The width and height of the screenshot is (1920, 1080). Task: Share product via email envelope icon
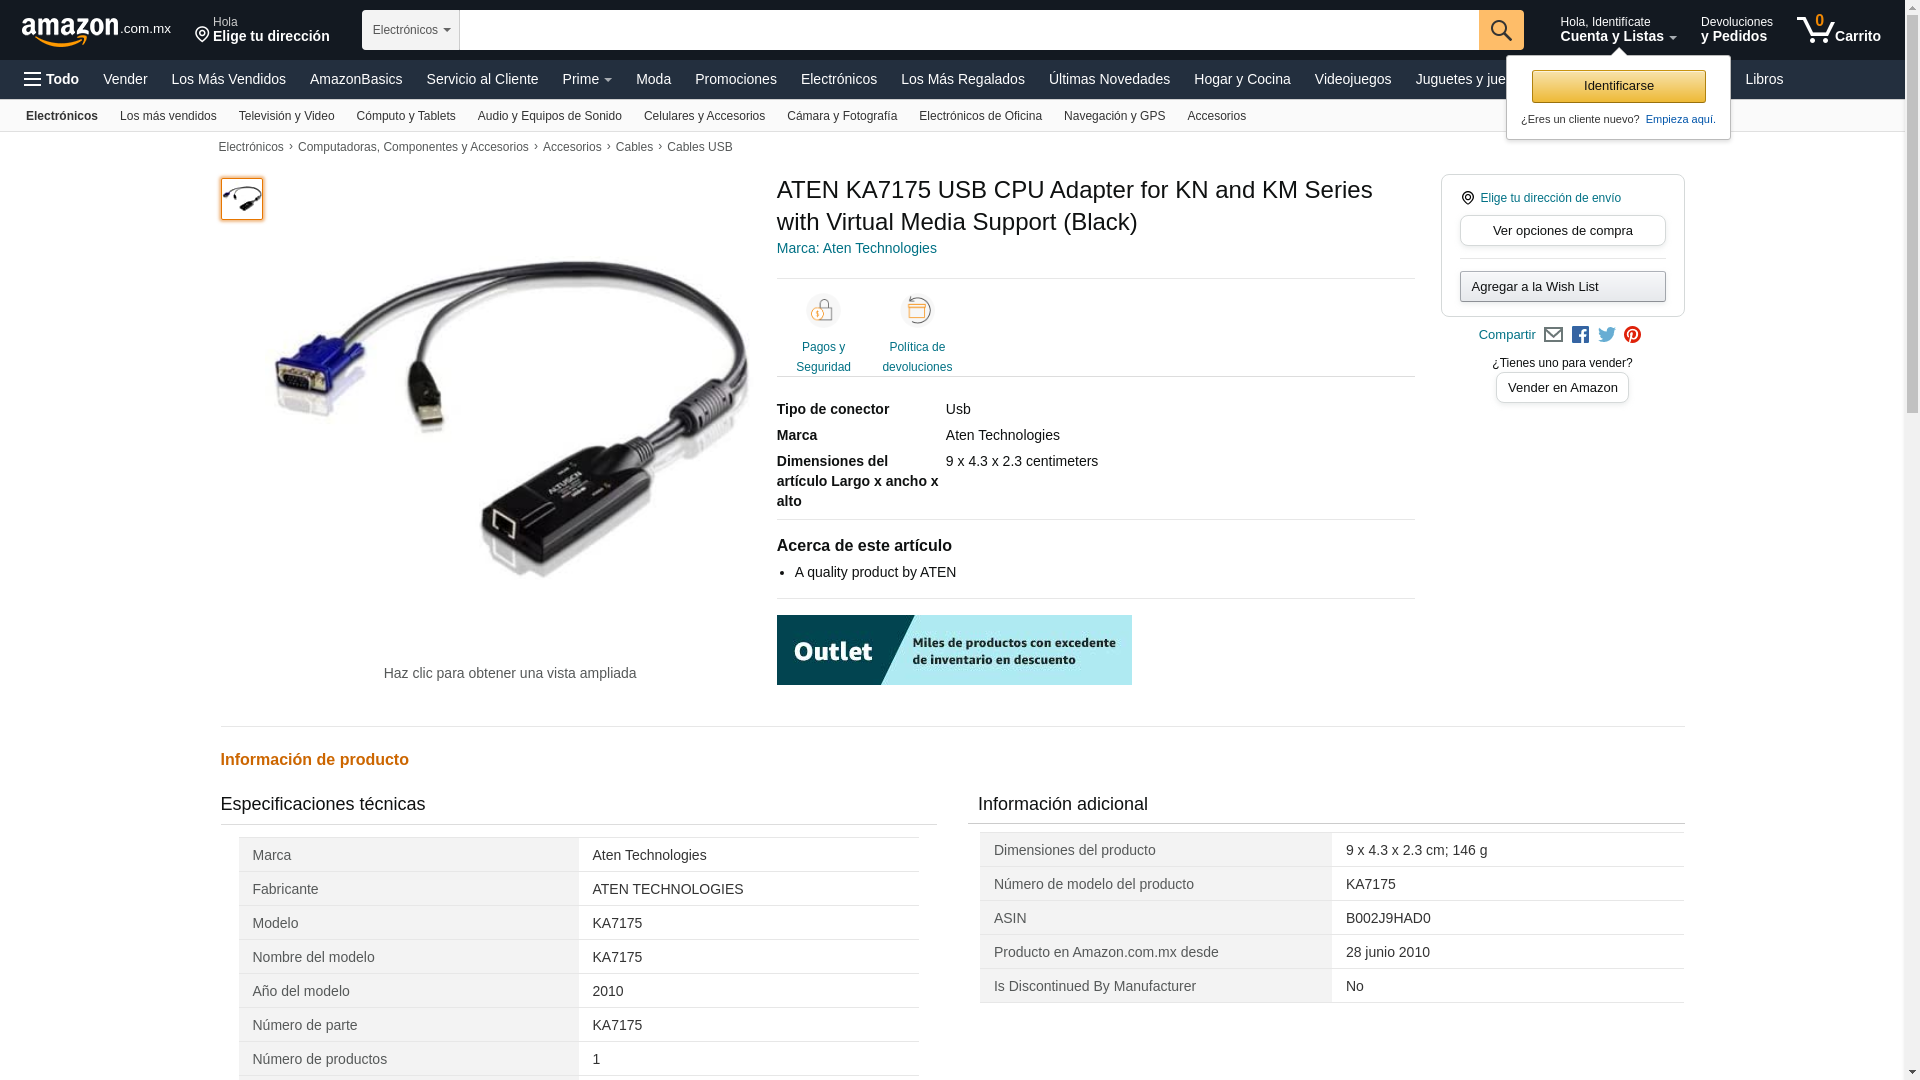[1553, 335]
